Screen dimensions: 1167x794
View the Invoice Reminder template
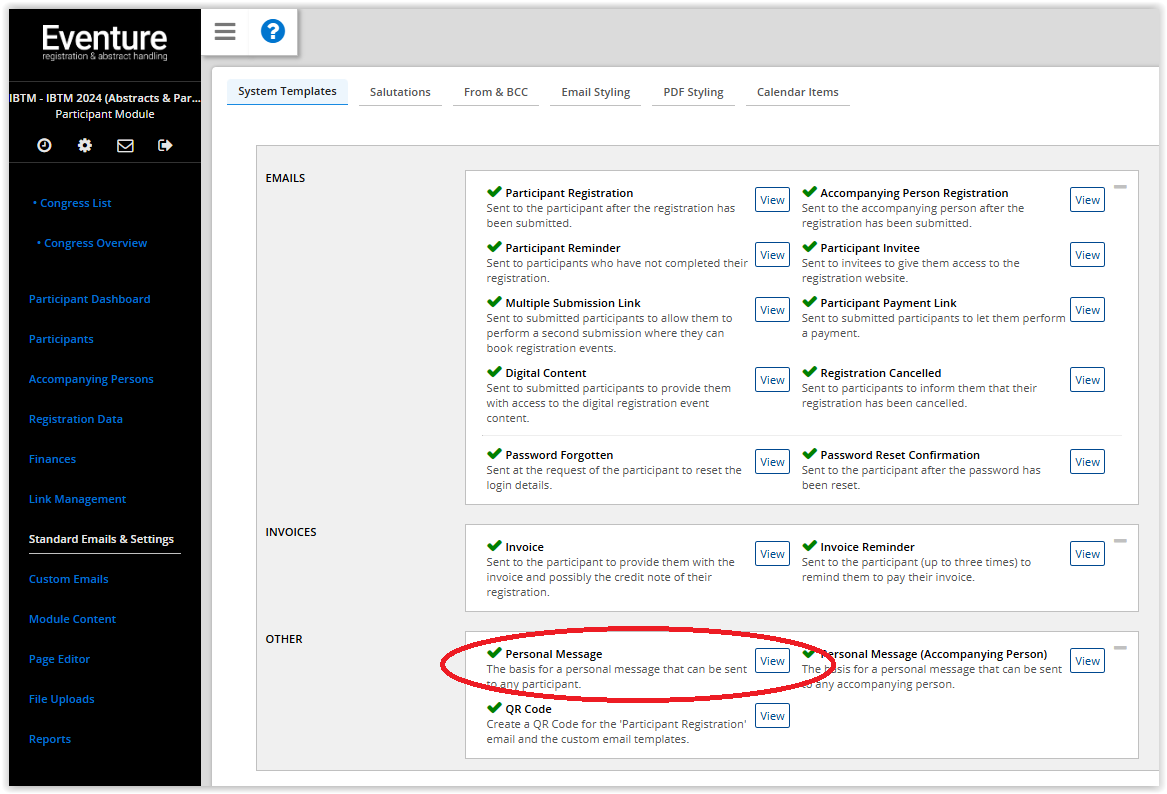[x=1087, y=554]
